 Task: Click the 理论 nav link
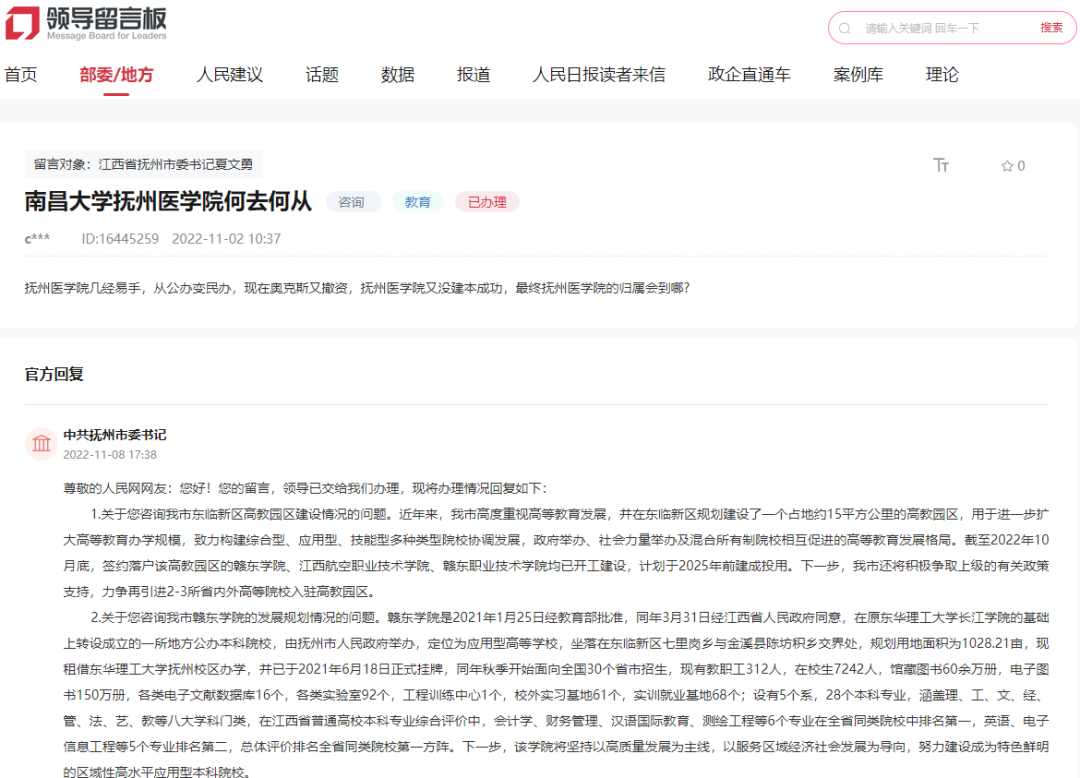pos(942,75)
